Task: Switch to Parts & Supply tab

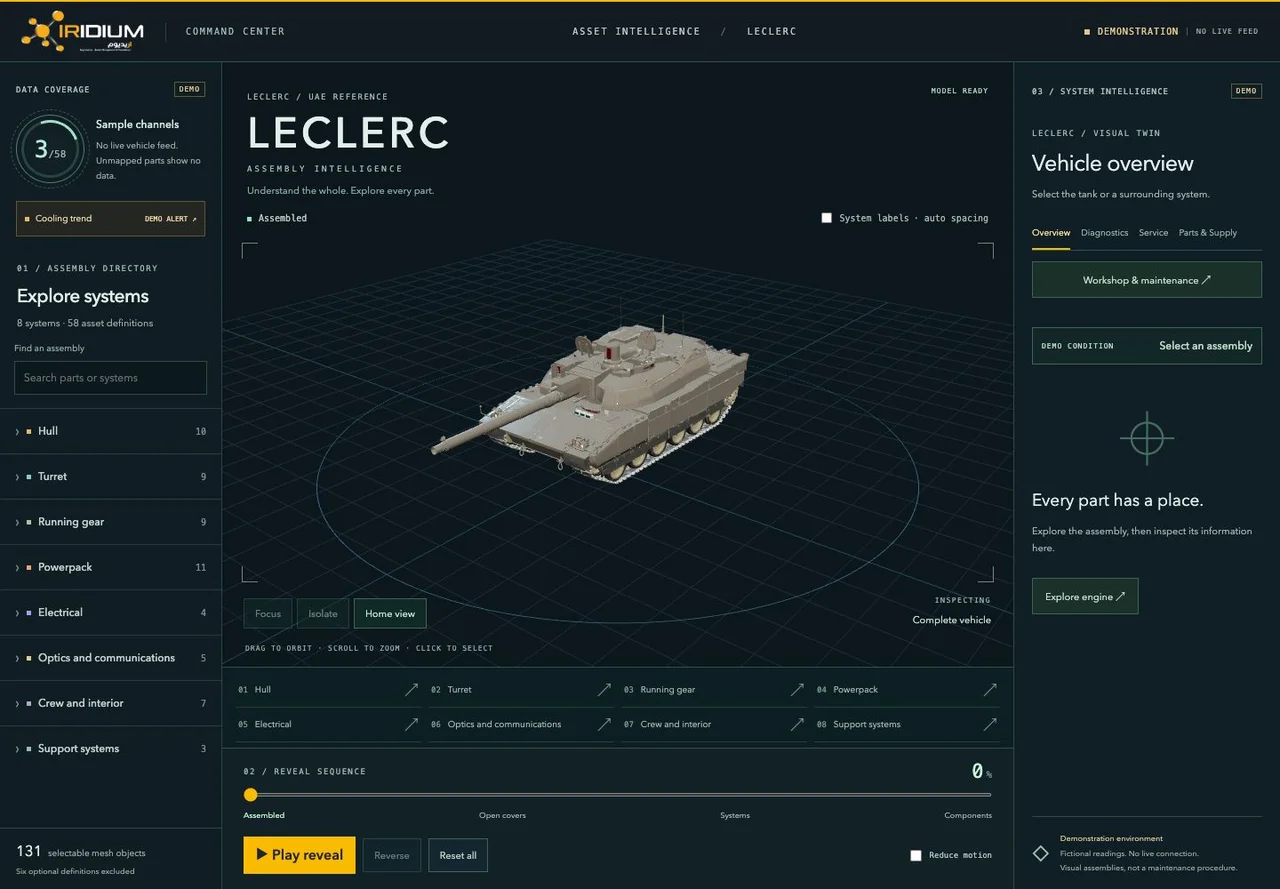Action: [x=1208, y=233]
